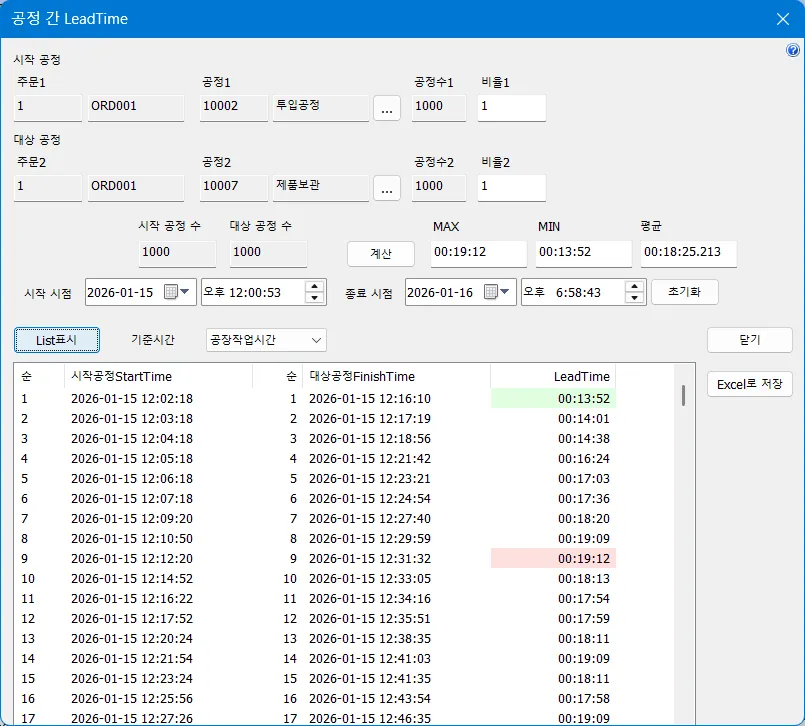Increase start time with up spinner arrow
The height and width of the screenshot is (726, 805).
click(315, 286)
